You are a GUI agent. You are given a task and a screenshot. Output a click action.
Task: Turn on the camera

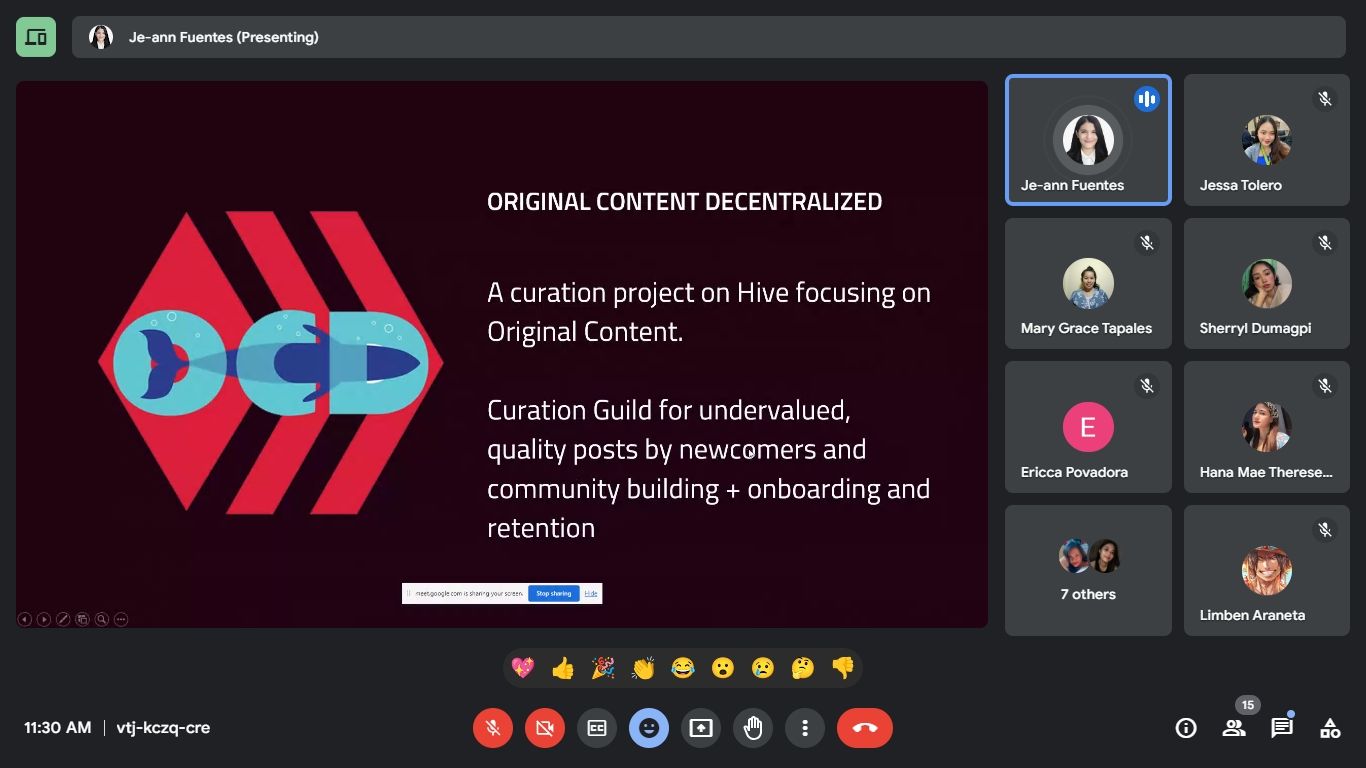pyautogui.click(x=545, y=728)
